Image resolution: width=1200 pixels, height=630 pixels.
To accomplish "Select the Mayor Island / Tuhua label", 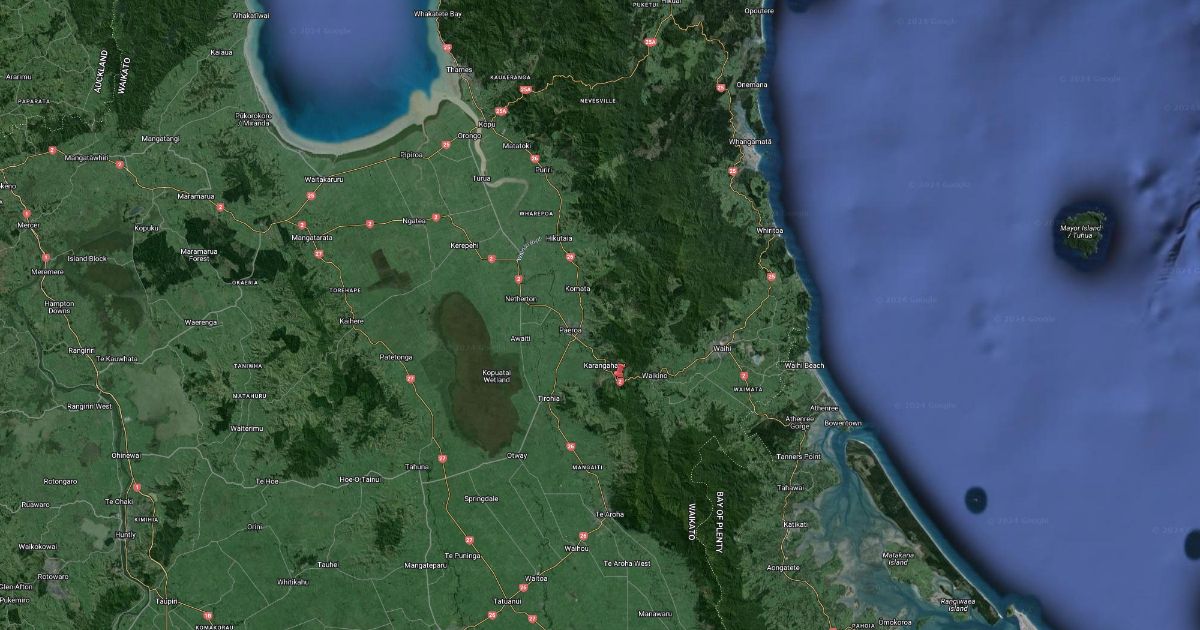I will [x=1080, y=232].
